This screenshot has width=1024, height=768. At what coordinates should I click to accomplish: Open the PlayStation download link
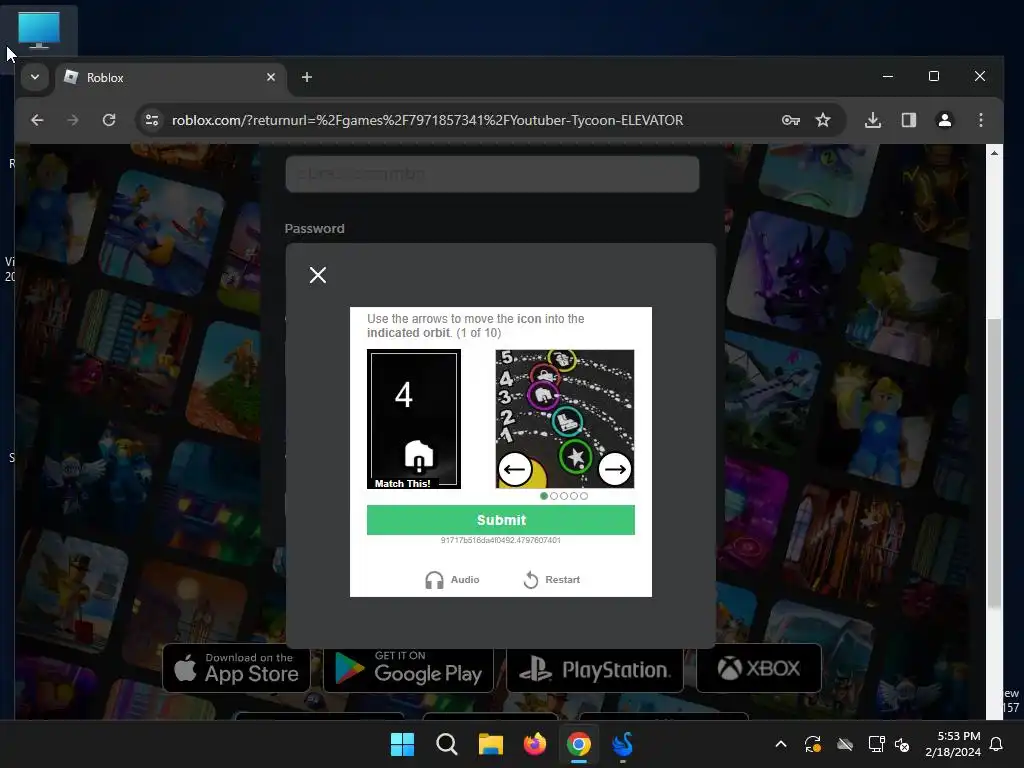click(x=594, y=668)
